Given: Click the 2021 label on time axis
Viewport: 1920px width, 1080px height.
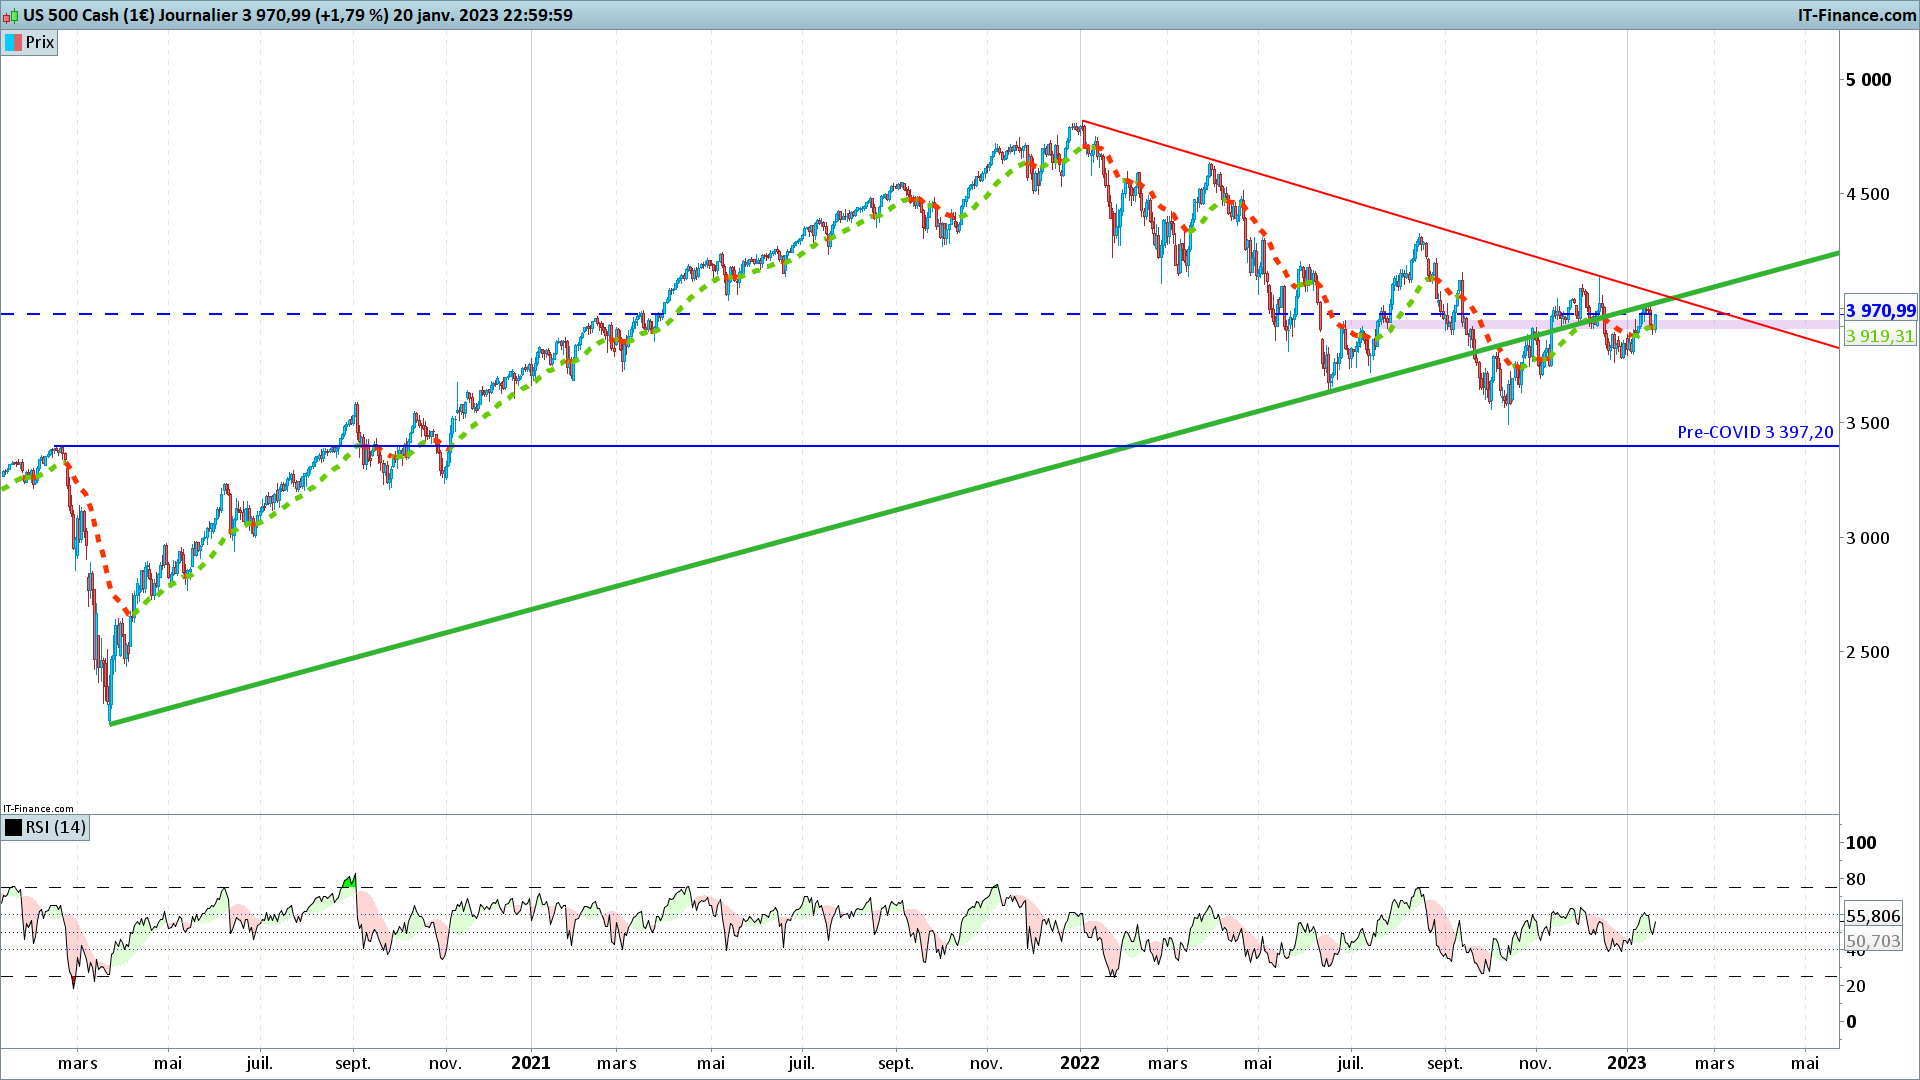Looking at the screenshot, I should pos(531,1063).
